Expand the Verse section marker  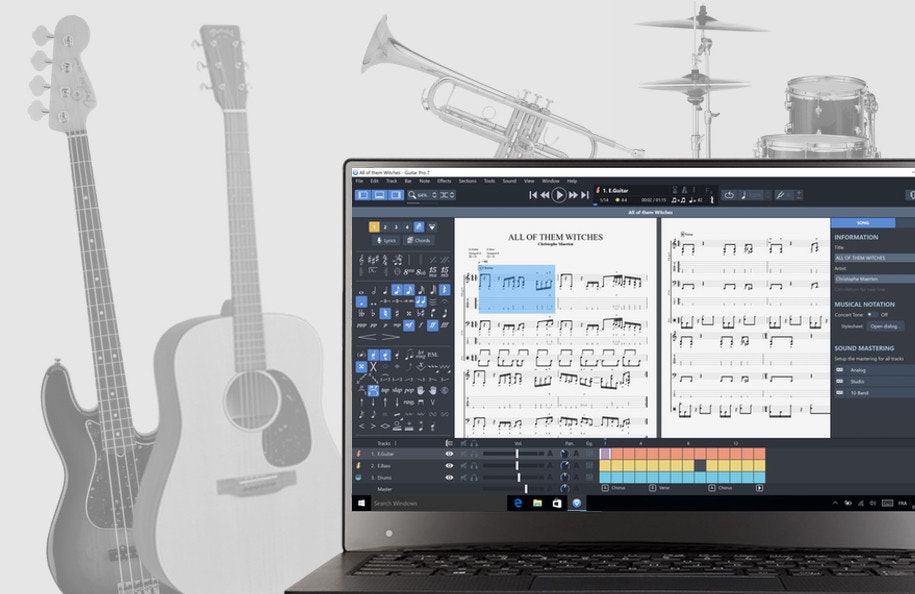[652, 488]
